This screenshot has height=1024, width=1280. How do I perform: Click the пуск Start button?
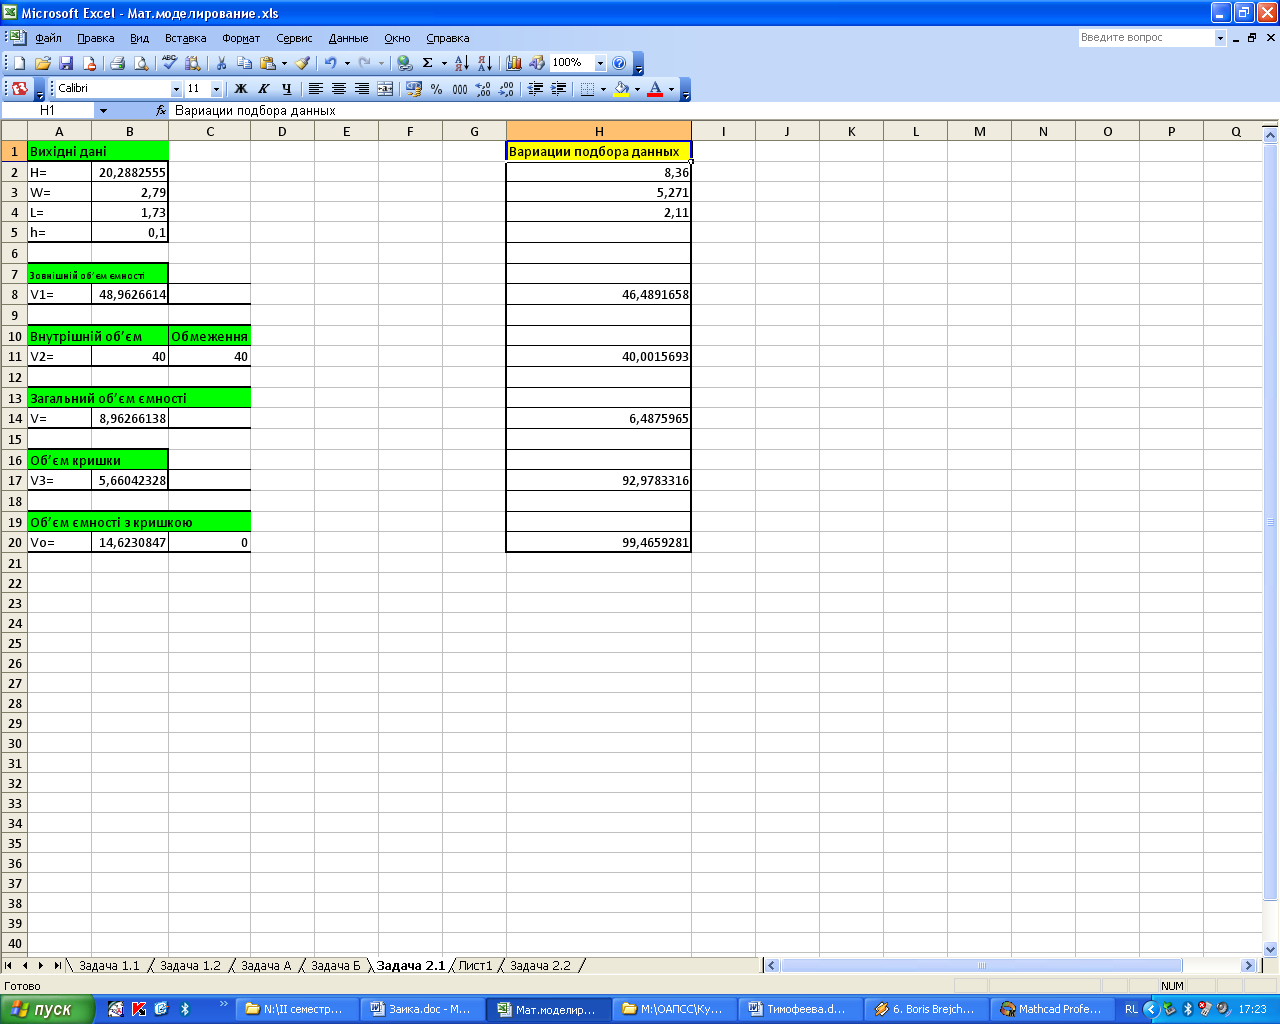click(47, 1009)
